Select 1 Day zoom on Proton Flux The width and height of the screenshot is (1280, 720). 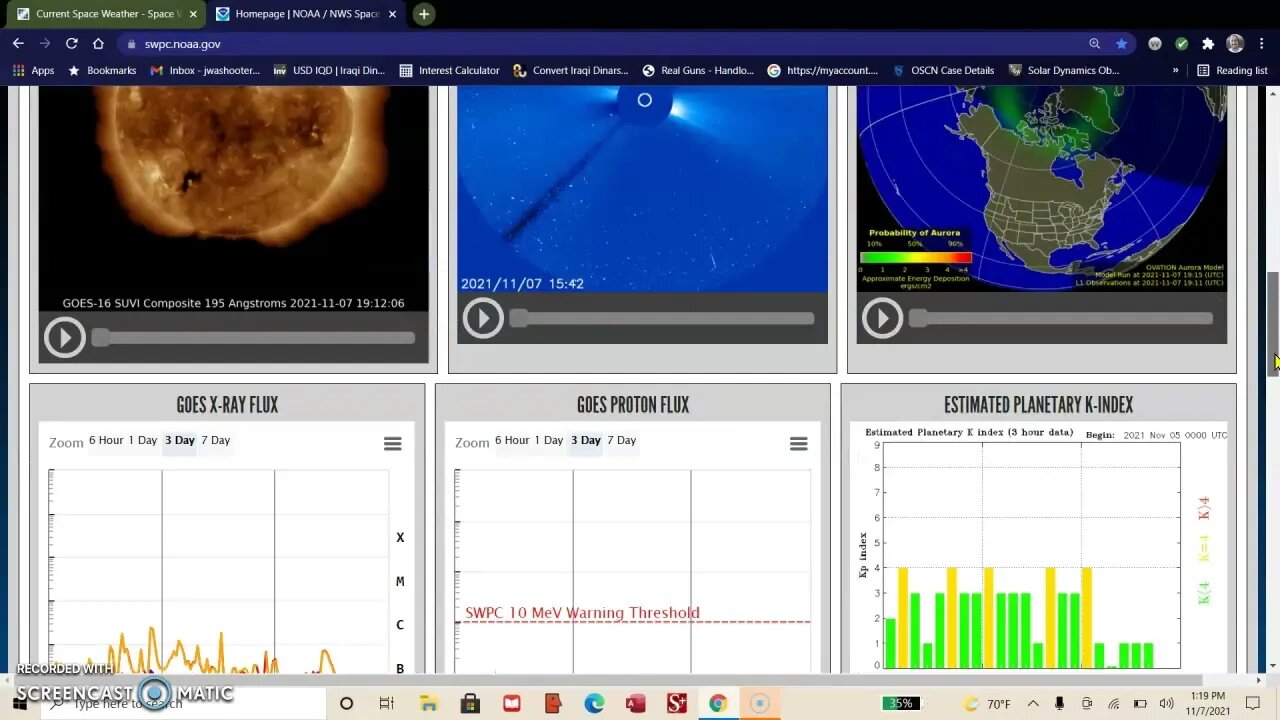549,440
